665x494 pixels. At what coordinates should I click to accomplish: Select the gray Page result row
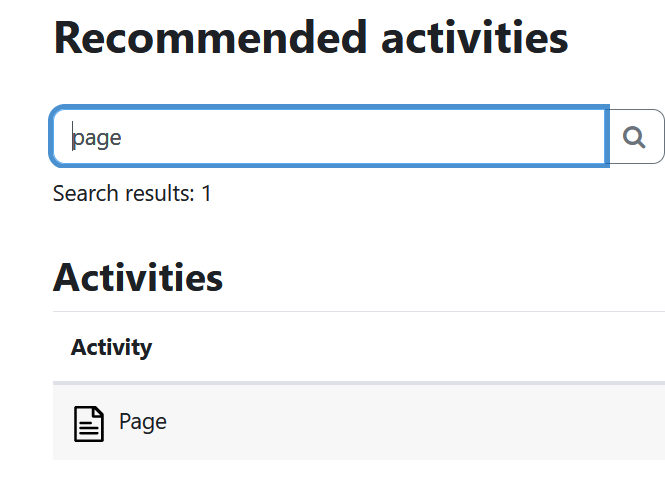tap(359, 422)
